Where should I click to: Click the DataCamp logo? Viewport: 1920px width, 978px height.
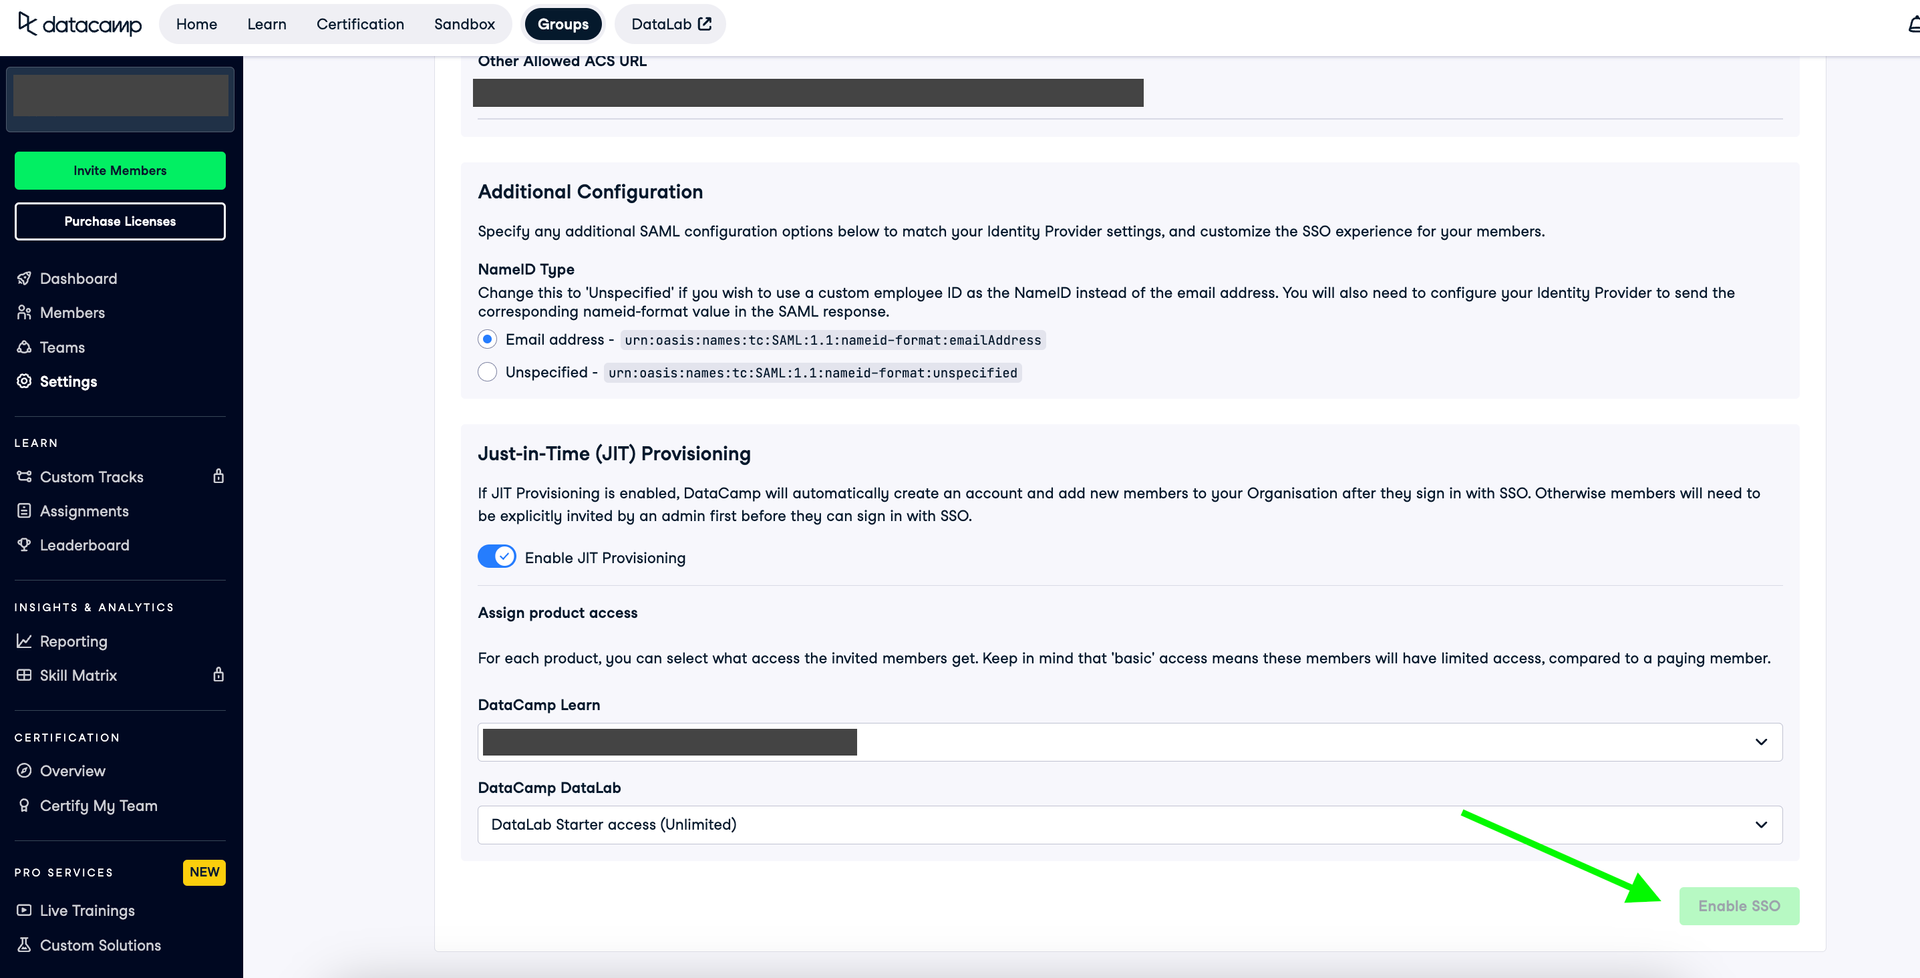(x=80, y=24)
